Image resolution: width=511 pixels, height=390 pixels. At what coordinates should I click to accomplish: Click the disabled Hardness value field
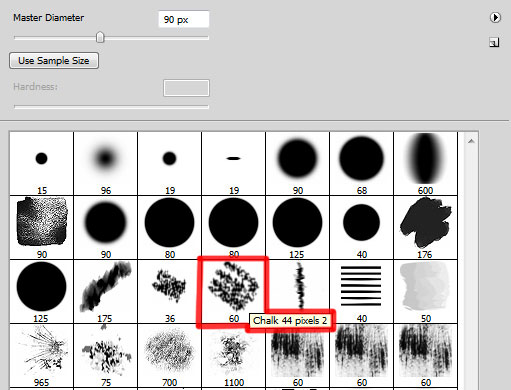click(186, 88)
